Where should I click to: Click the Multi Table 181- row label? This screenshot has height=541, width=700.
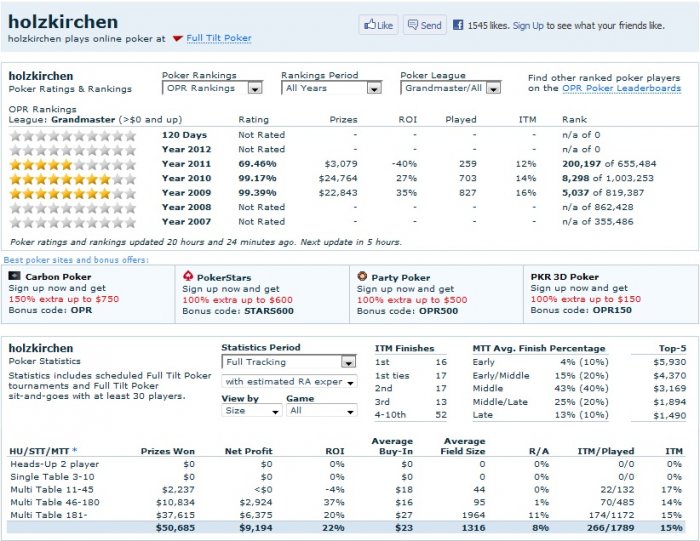click(x=49, y=515)
